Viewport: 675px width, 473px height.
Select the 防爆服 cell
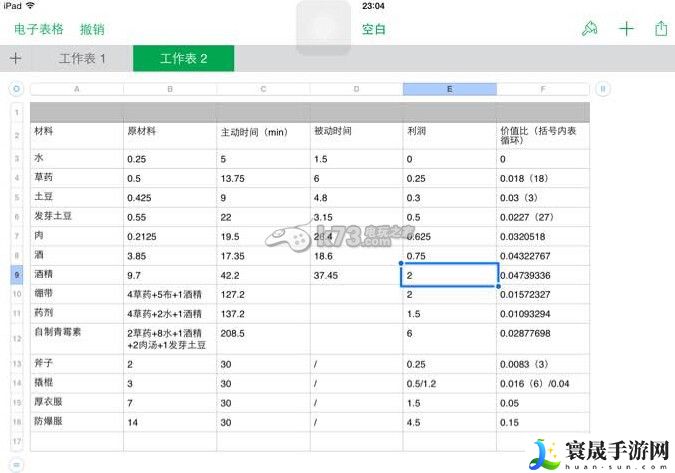77,422
